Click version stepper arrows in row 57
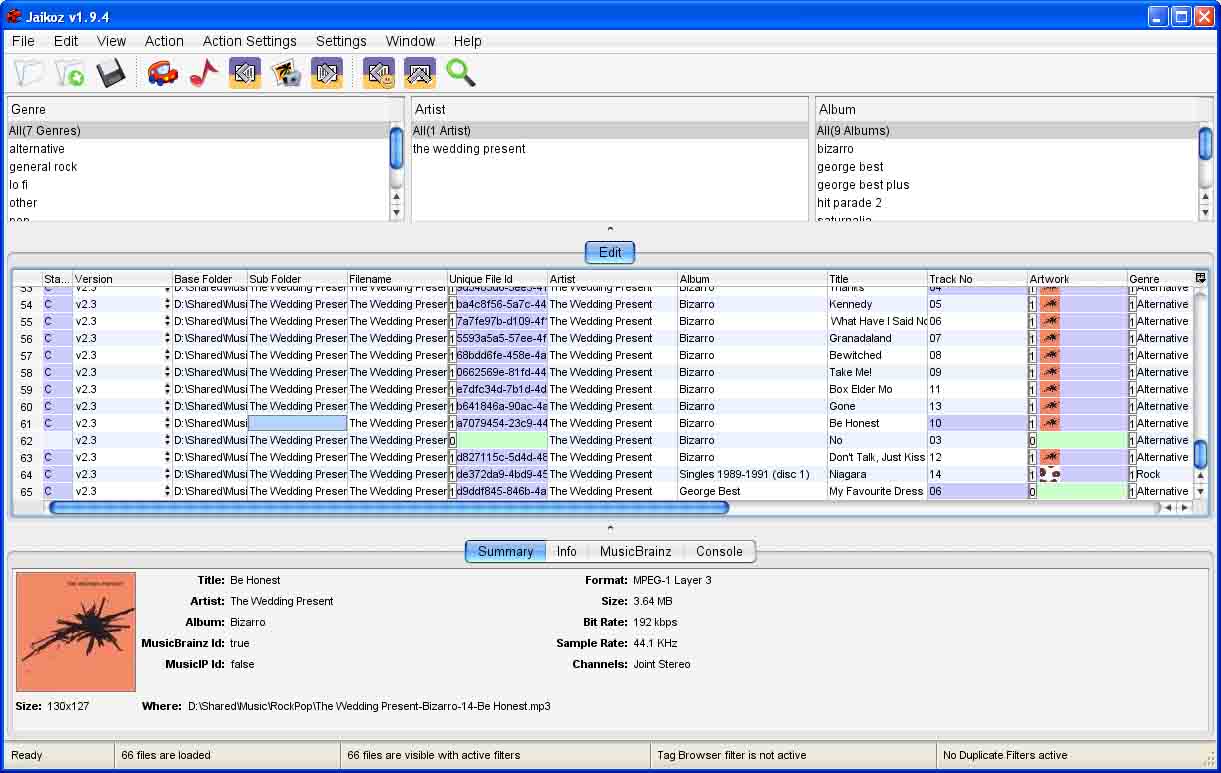1221x773 pixels. 167,355
